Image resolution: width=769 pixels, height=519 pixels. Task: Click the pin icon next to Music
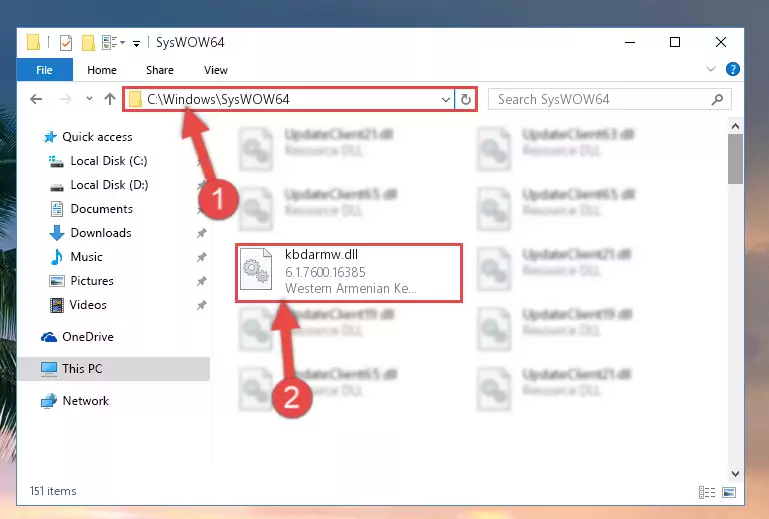202,257
